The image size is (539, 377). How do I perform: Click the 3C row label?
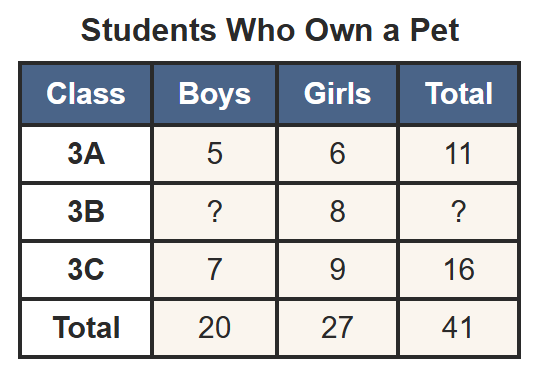point(86,270)
